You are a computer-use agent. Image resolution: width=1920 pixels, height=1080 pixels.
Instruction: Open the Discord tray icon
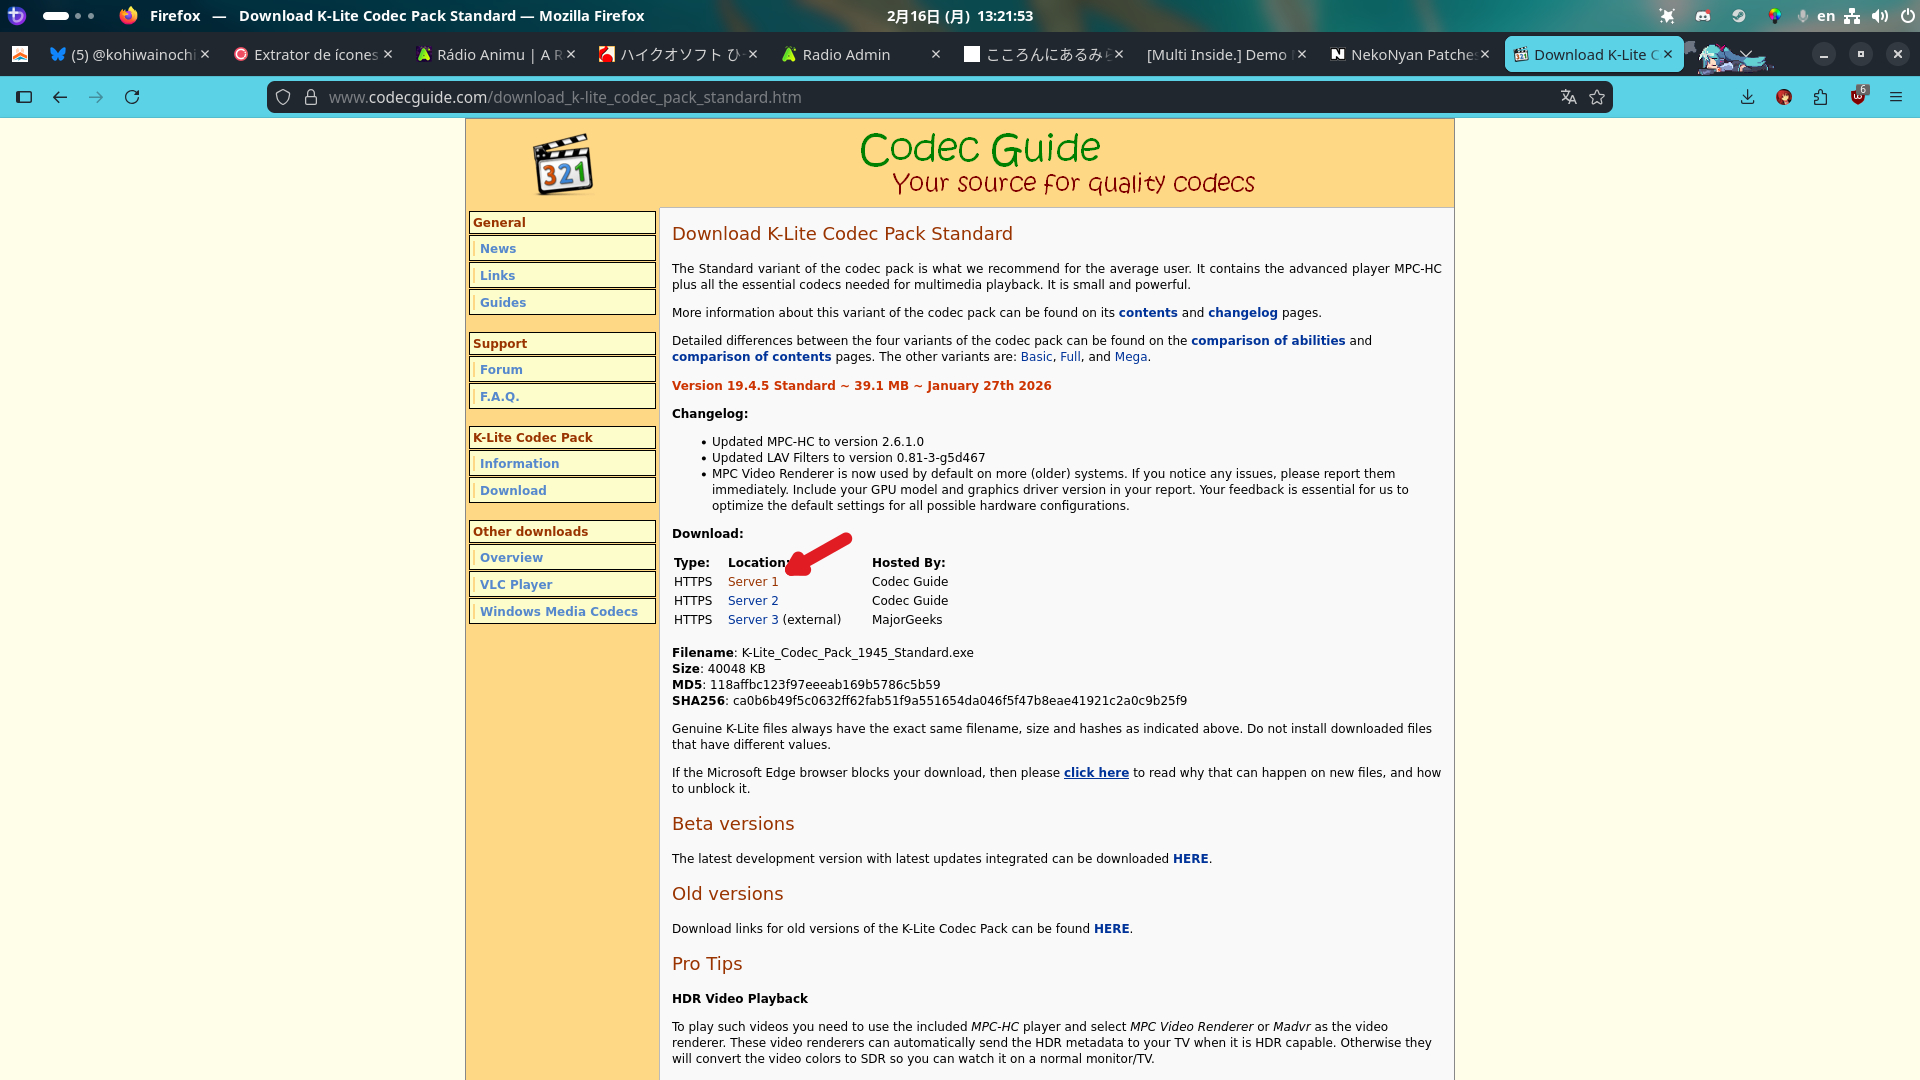[1703, 16]
